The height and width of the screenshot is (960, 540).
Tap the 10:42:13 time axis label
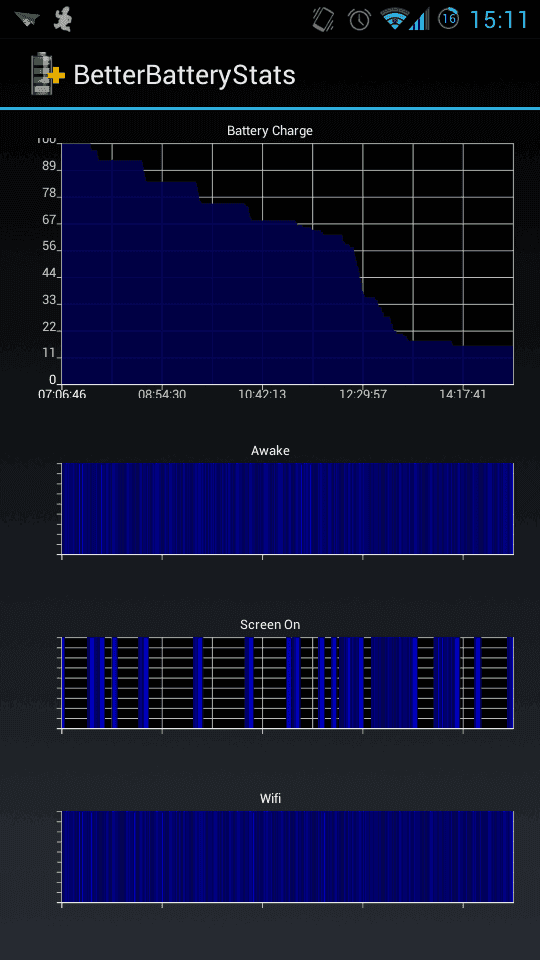[x=262, y=394]
